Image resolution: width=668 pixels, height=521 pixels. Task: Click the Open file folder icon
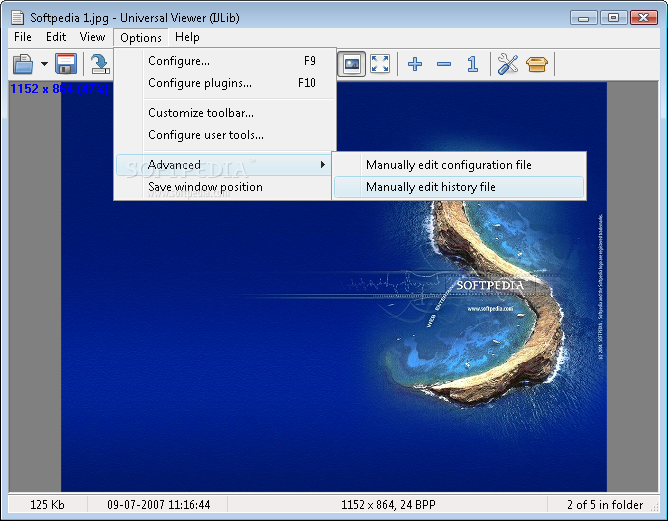tap(23, 64)
